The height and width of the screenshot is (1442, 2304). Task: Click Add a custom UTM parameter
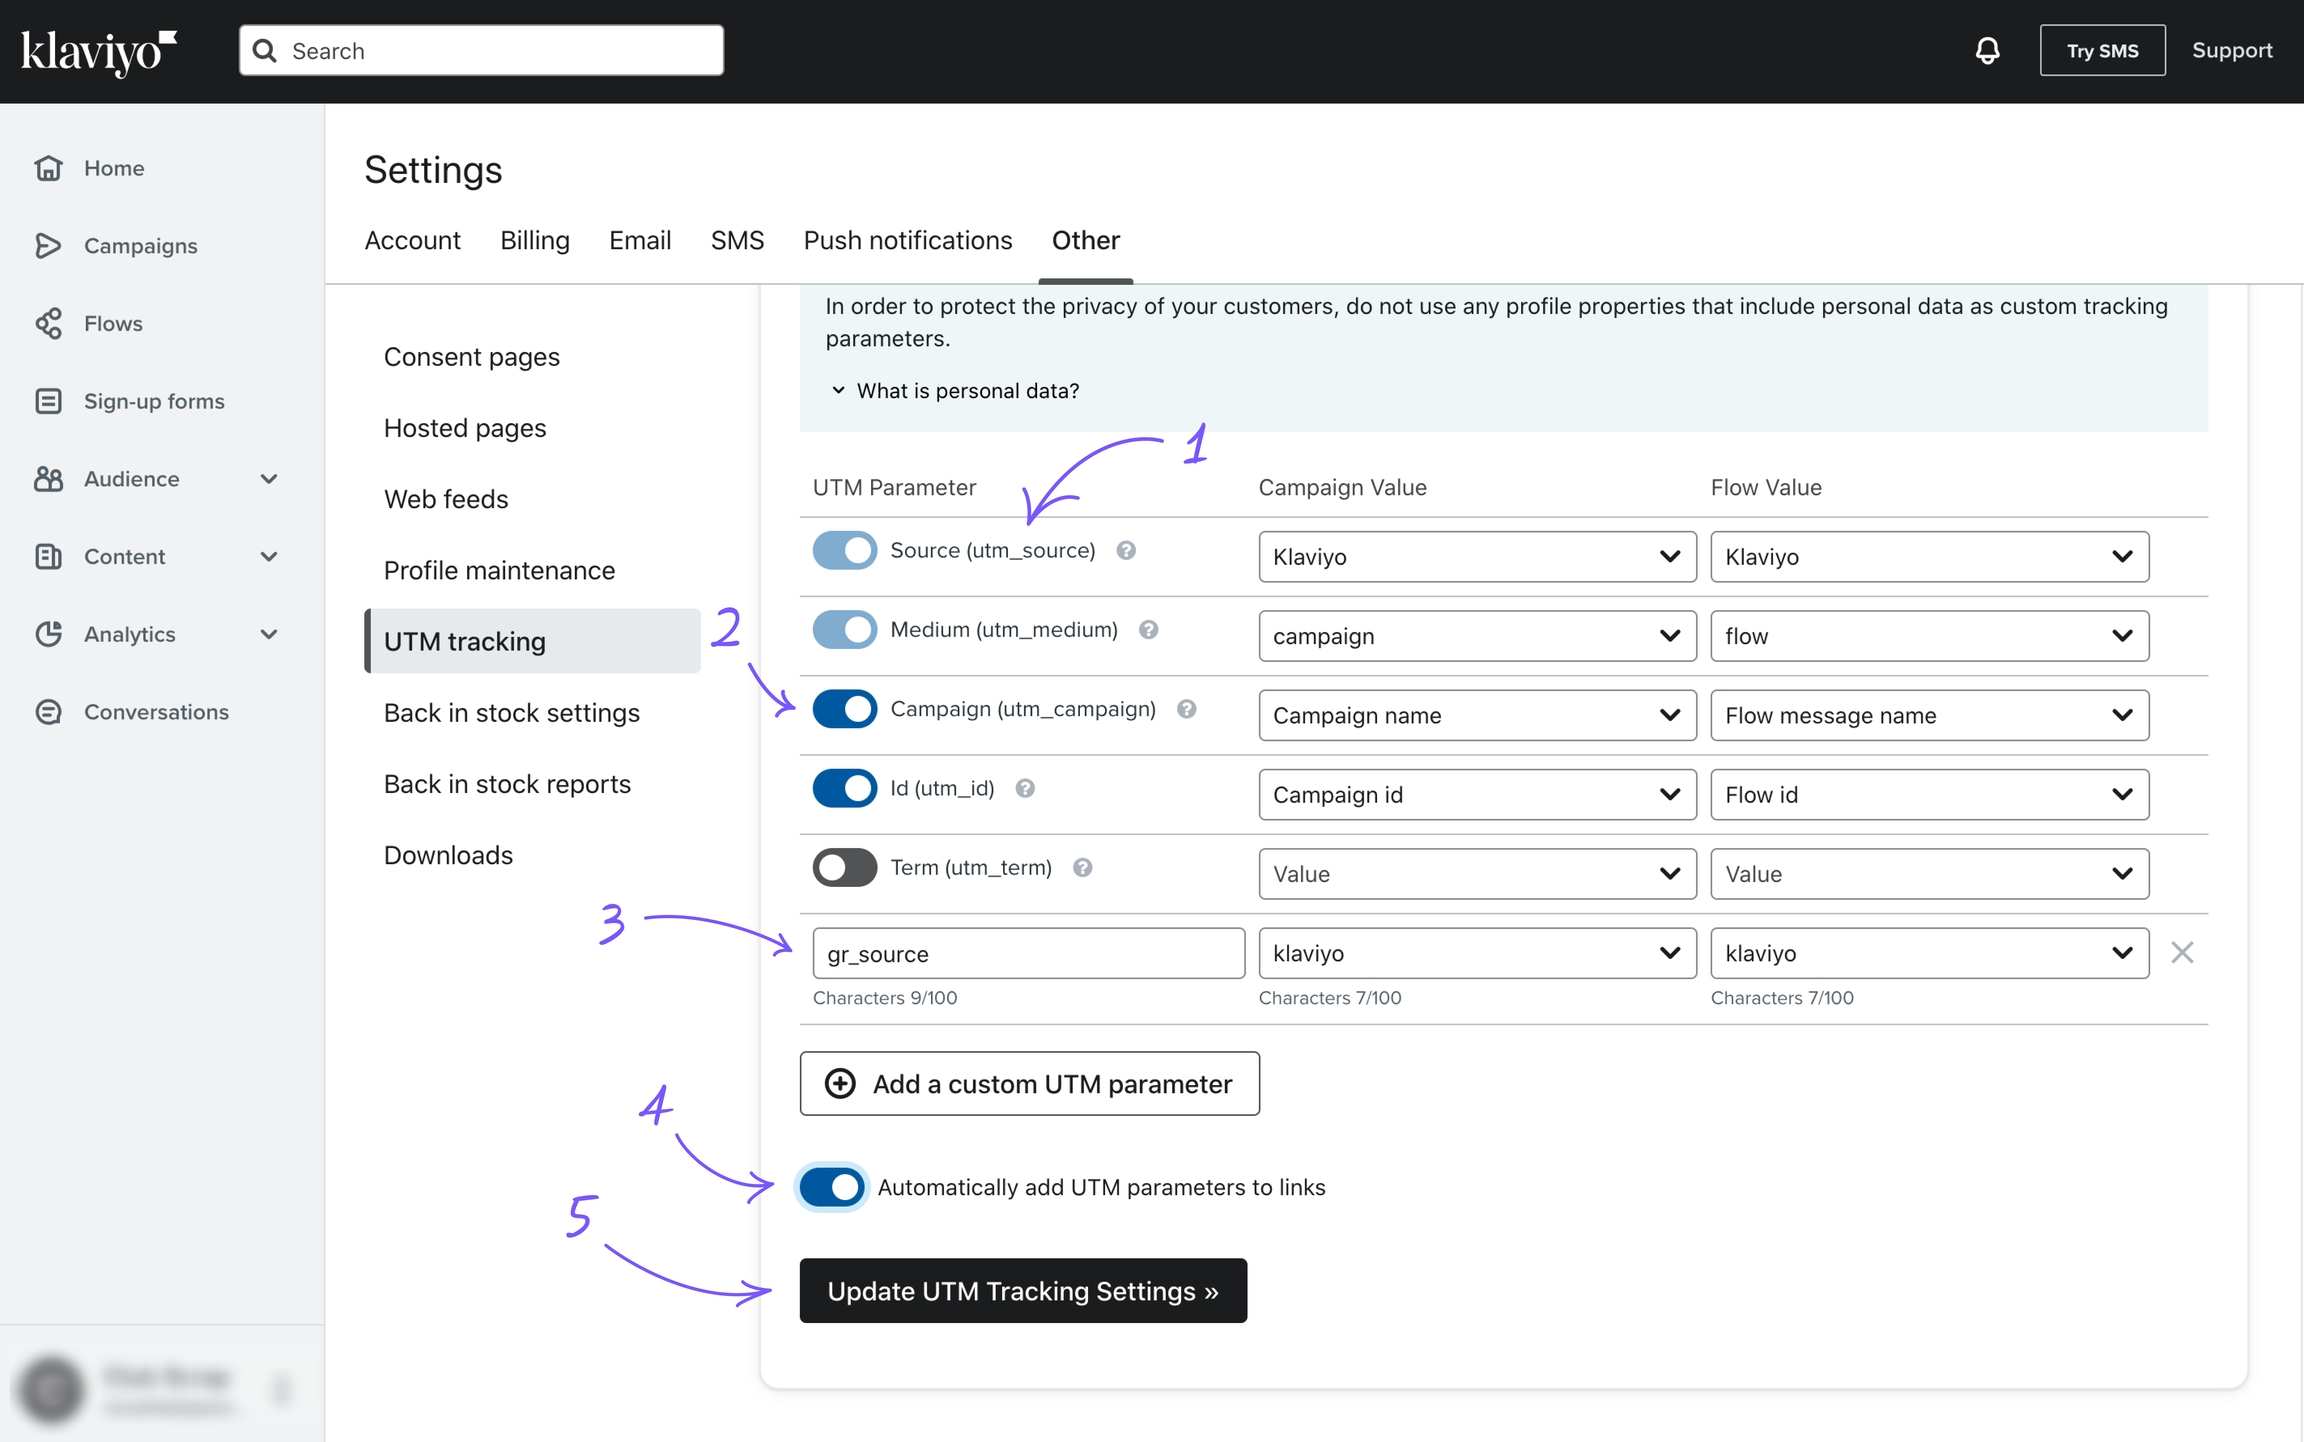pyautogui.click(x=1029, y=1084)
